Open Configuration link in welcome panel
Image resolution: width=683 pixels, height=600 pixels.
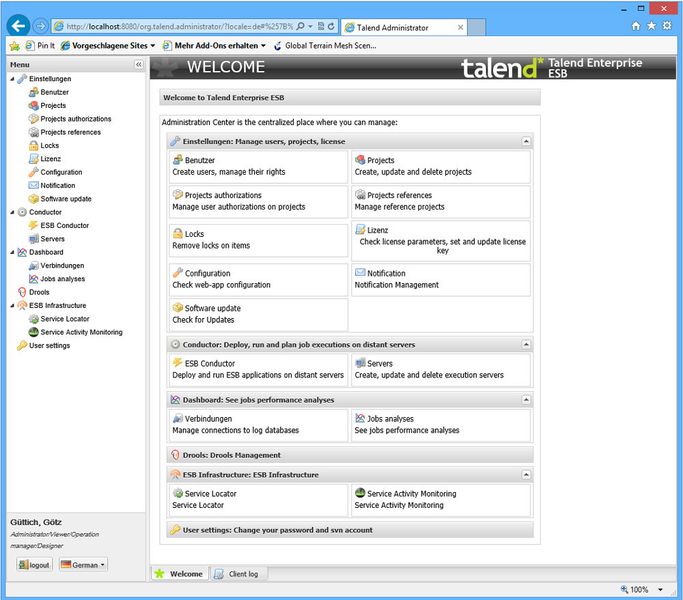(x=207, y=273)
